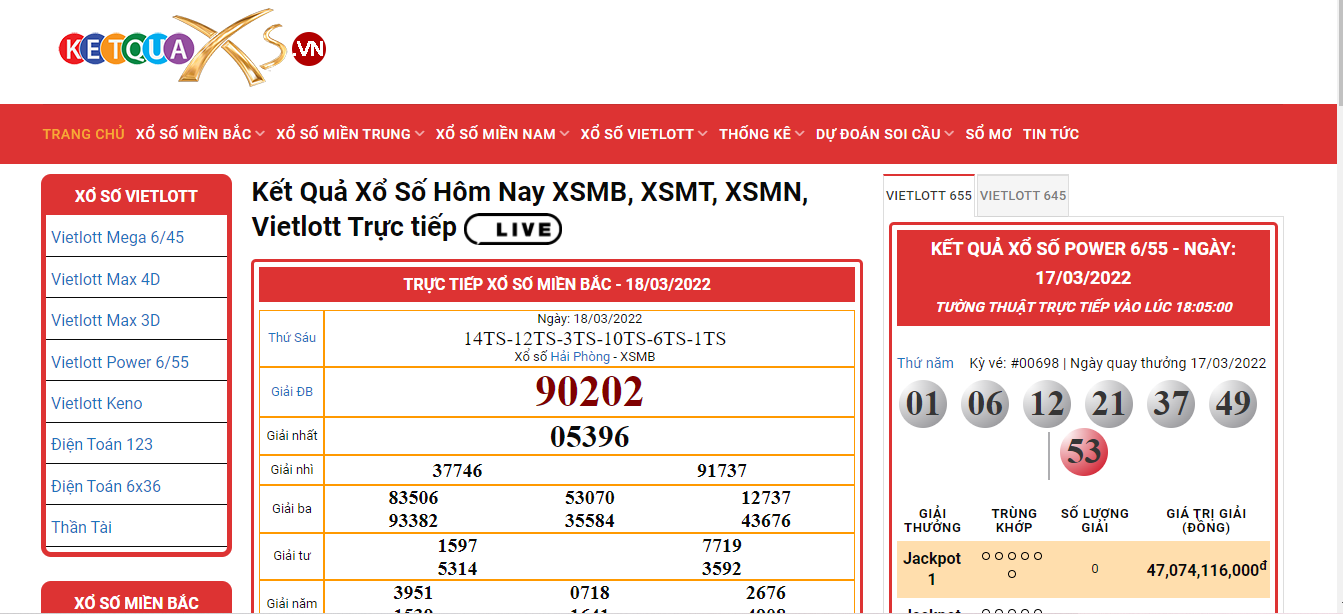Click the Xổ Số Vietlott sidebar header
Viewport: 1343px width, 614px height.
(x=136, y=196)
